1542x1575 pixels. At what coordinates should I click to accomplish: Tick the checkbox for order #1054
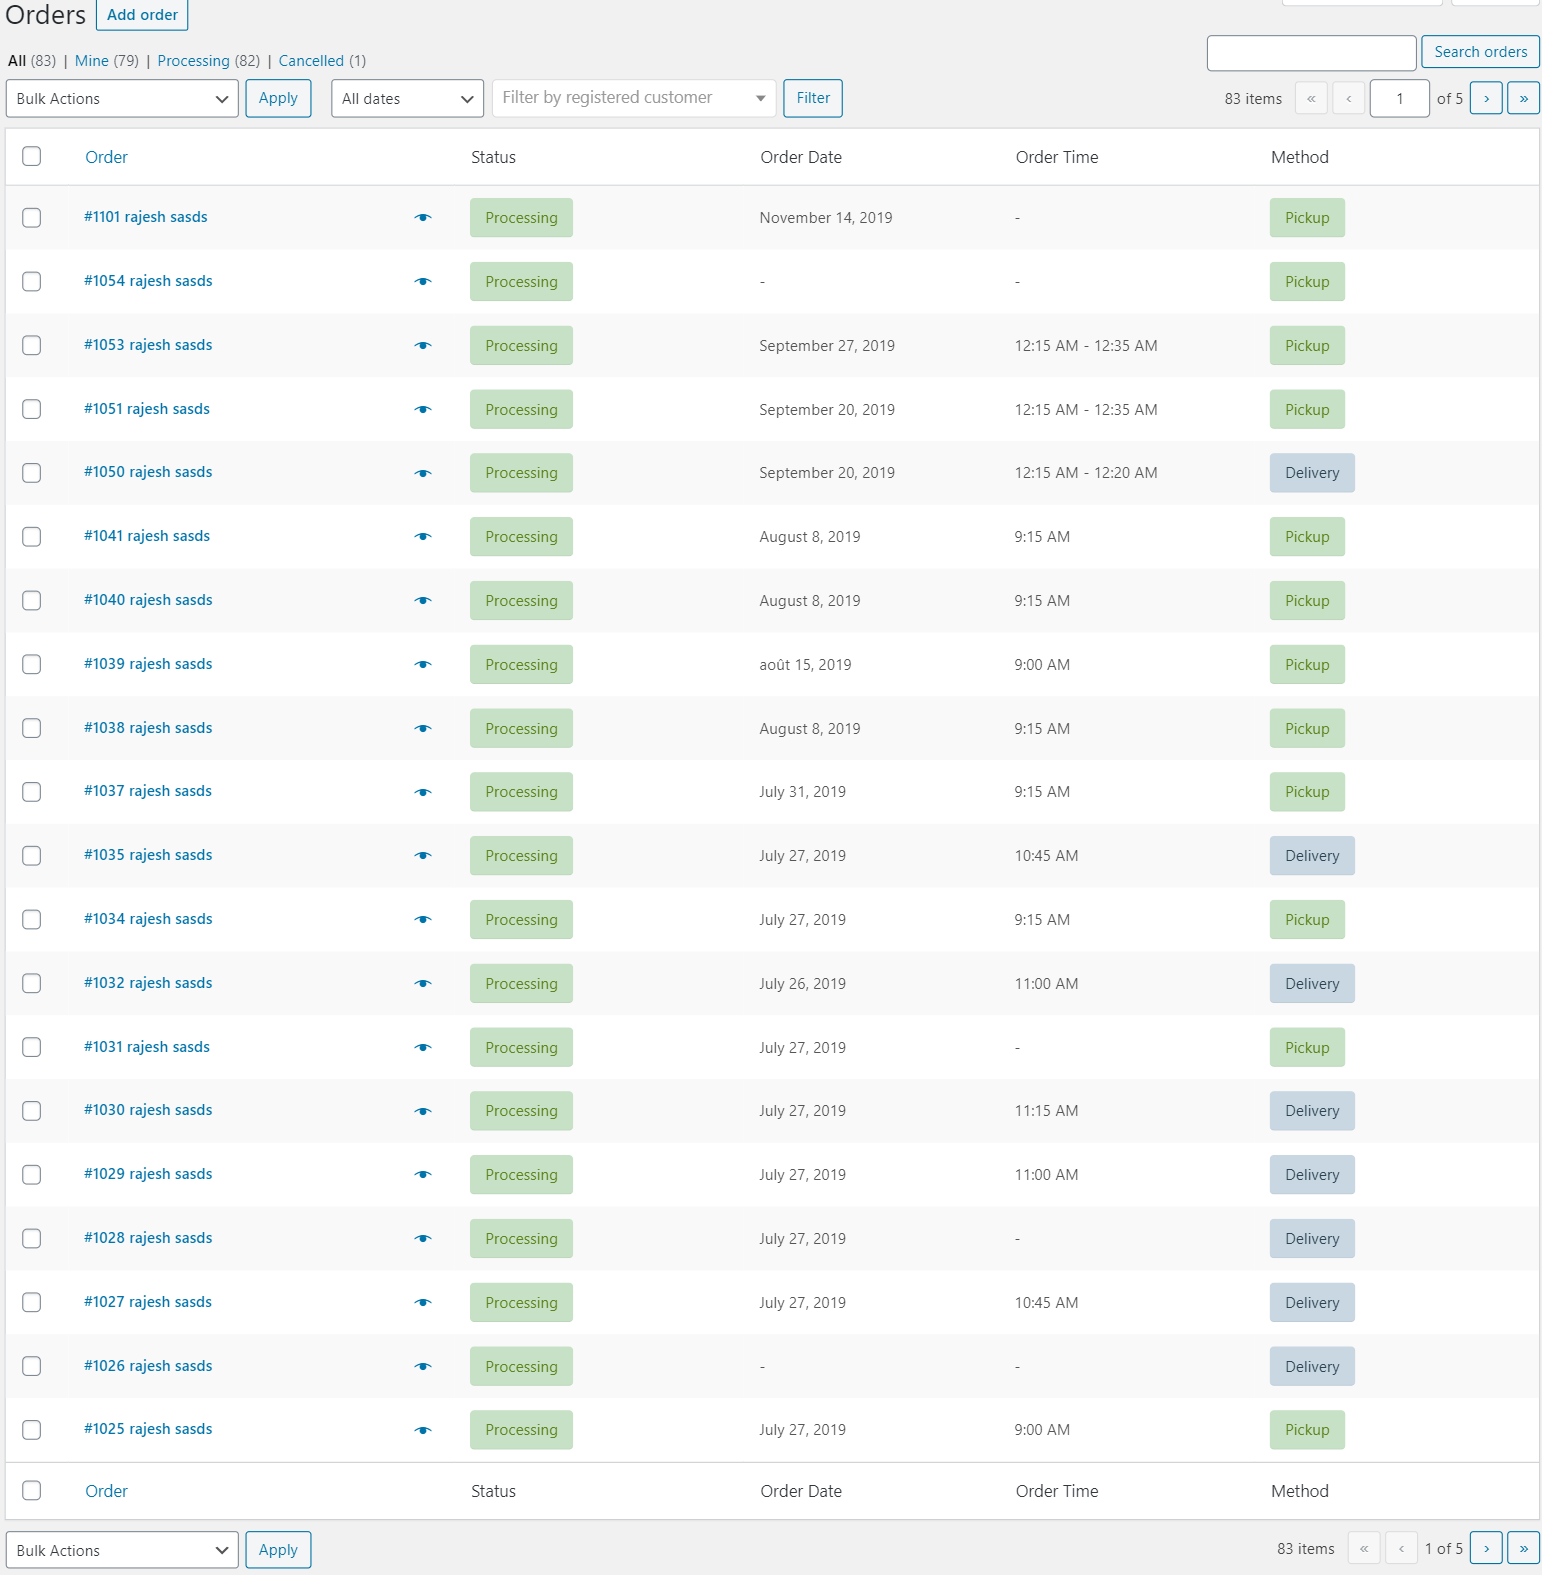tap(32, 282)
